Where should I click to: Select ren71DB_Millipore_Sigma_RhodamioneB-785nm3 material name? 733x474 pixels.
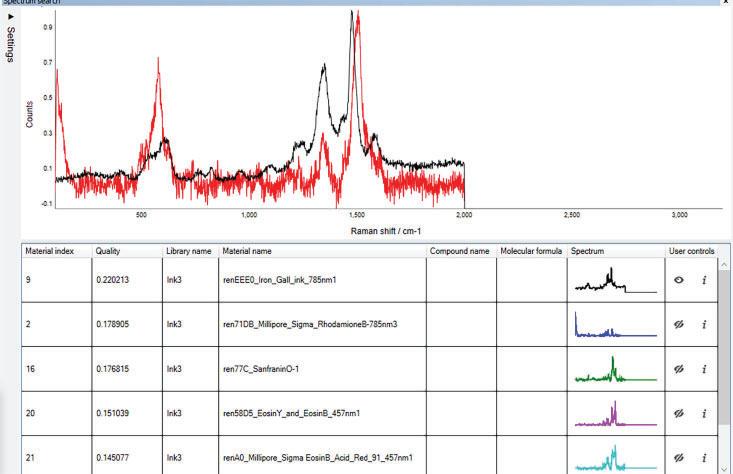310,324
